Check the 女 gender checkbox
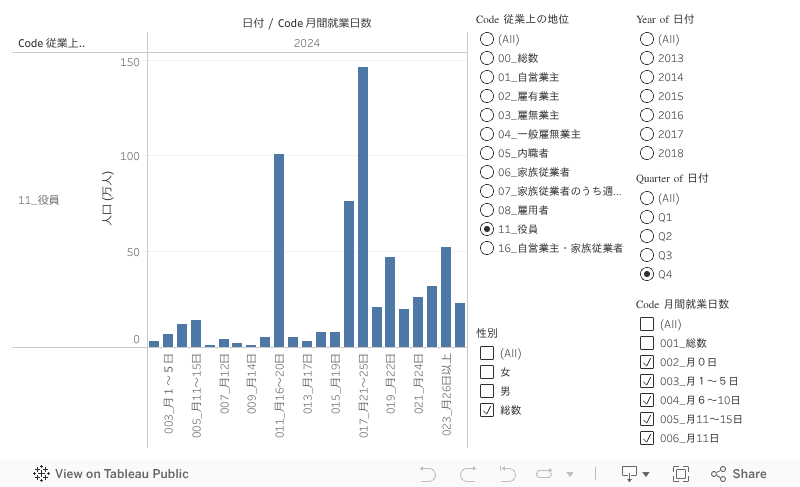 (x=487, y=372)
